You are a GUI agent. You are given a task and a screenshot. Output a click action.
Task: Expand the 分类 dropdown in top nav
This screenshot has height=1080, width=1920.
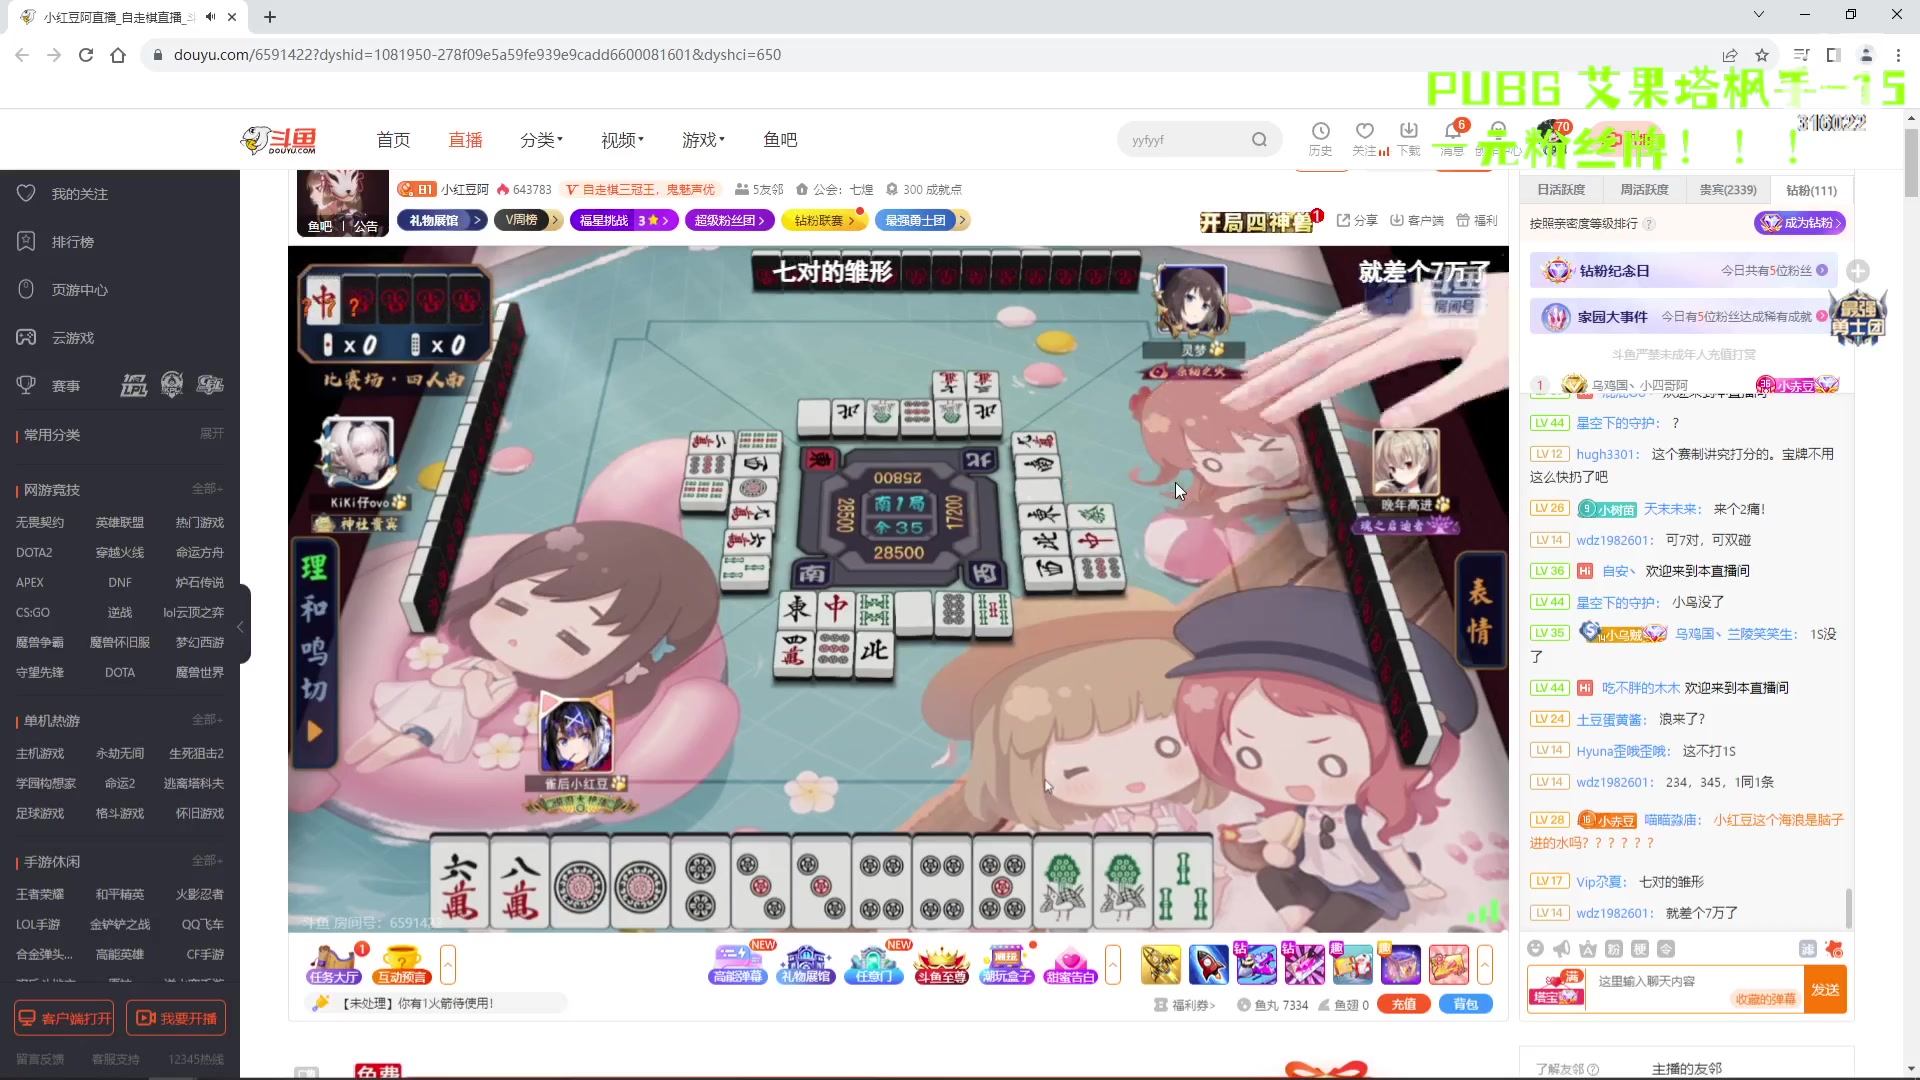541,140
